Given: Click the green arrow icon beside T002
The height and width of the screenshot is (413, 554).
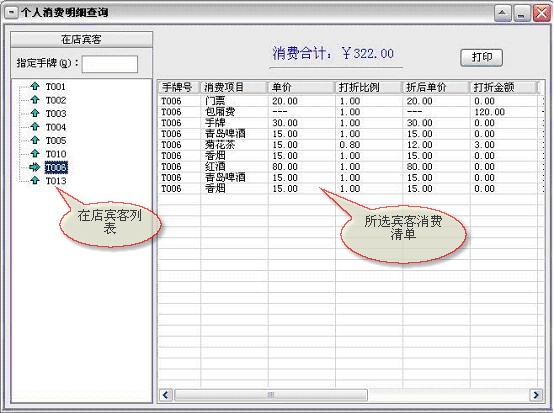Looking at the screenshot, I should [x=35, y=100].
